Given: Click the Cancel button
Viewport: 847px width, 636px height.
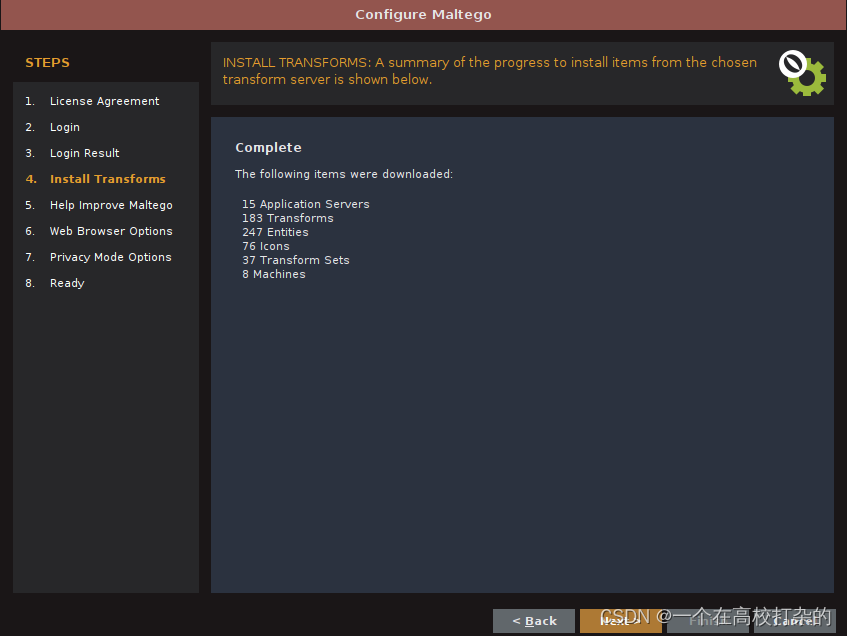Looking at the screenshot, I should pos(795,621).
